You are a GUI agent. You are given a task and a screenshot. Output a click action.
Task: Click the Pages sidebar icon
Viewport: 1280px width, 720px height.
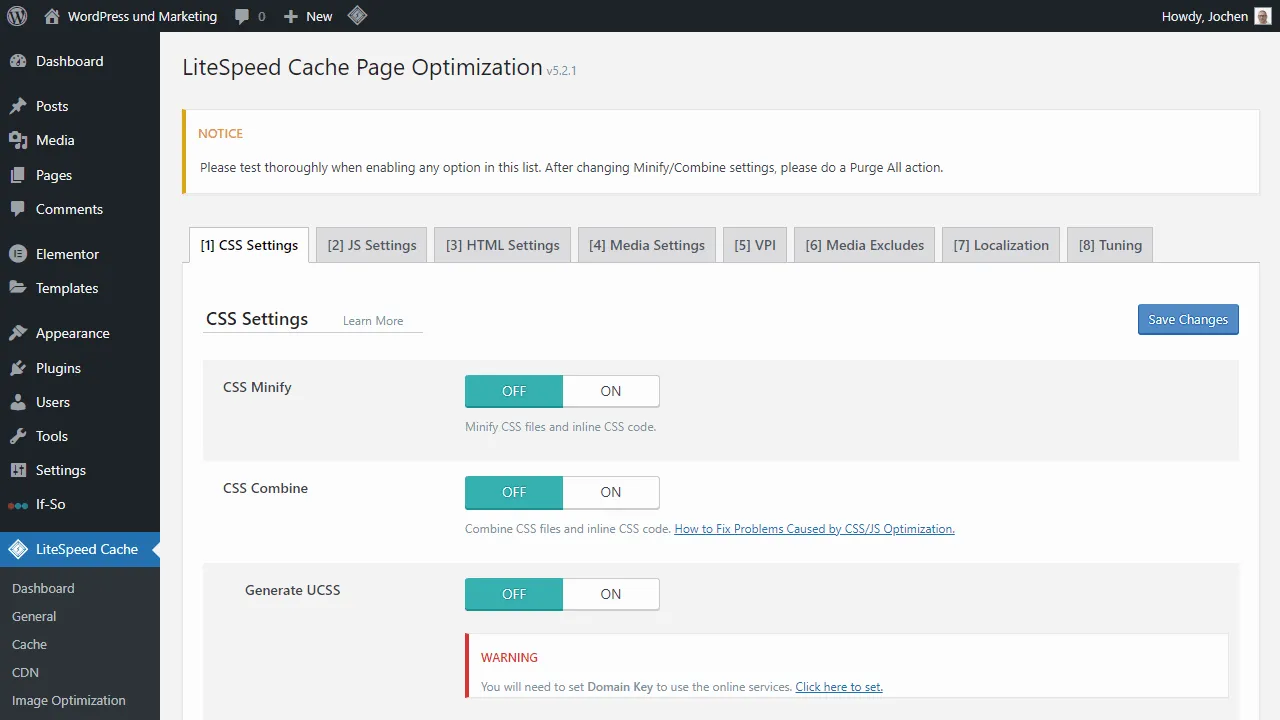click(18, 175)
